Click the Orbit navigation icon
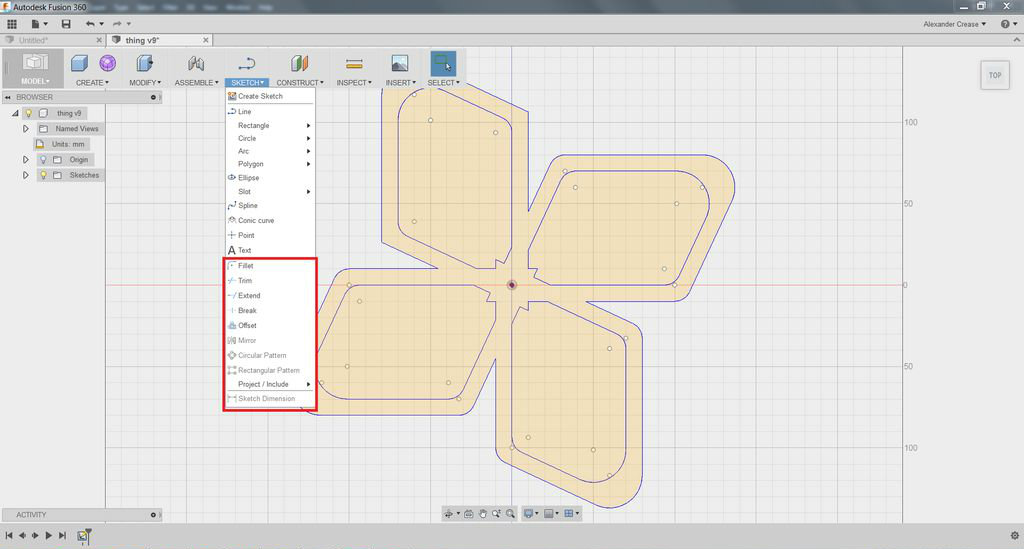The image size is (1024, 549). pos(449,514)
